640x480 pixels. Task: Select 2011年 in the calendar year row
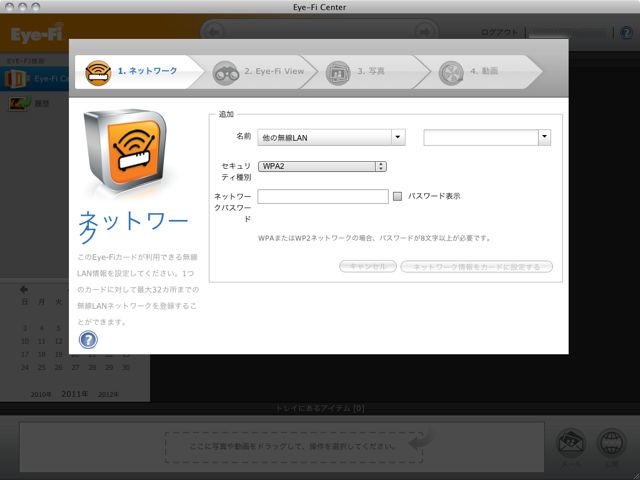pyautogui.click(x=74, y=394)
